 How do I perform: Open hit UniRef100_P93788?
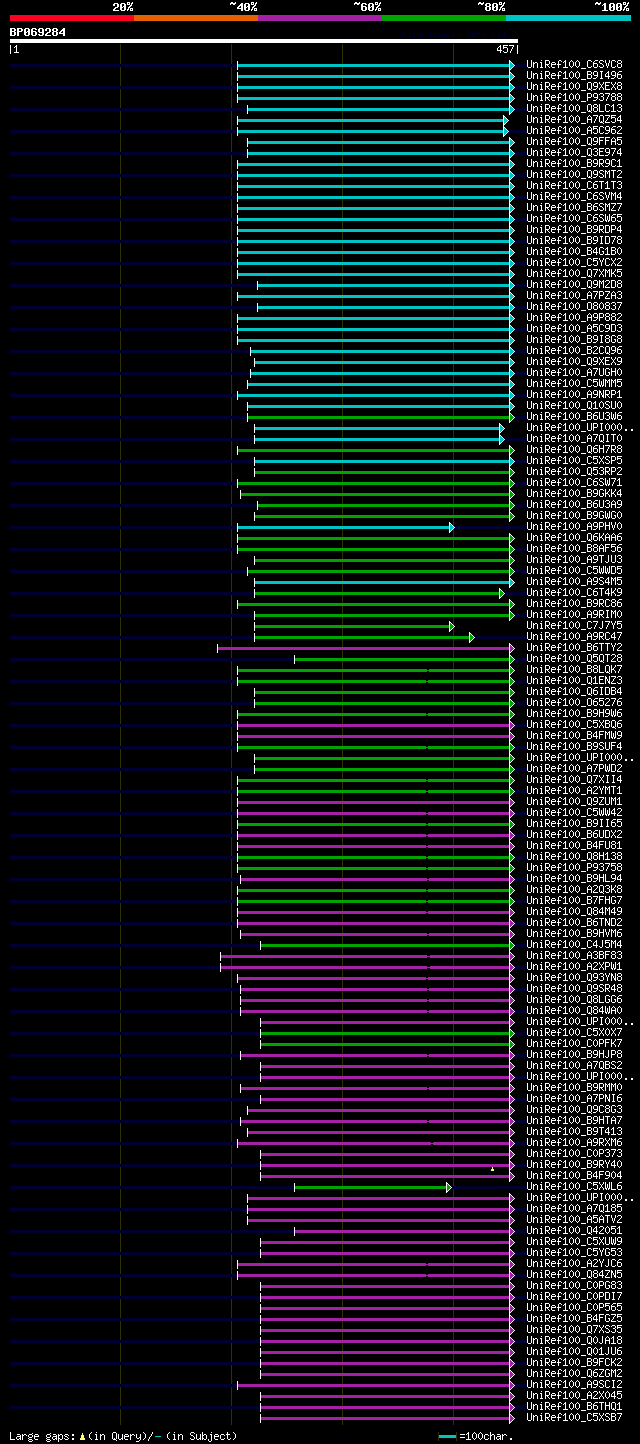pyautogui.click(x=574, y=97)
